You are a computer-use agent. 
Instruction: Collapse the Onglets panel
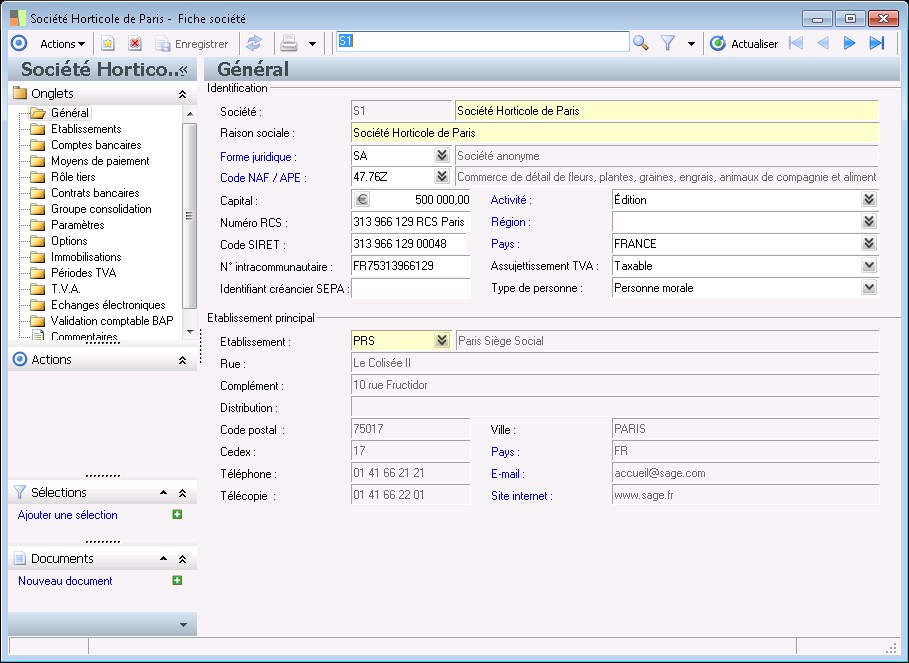[x=182, y=94]
